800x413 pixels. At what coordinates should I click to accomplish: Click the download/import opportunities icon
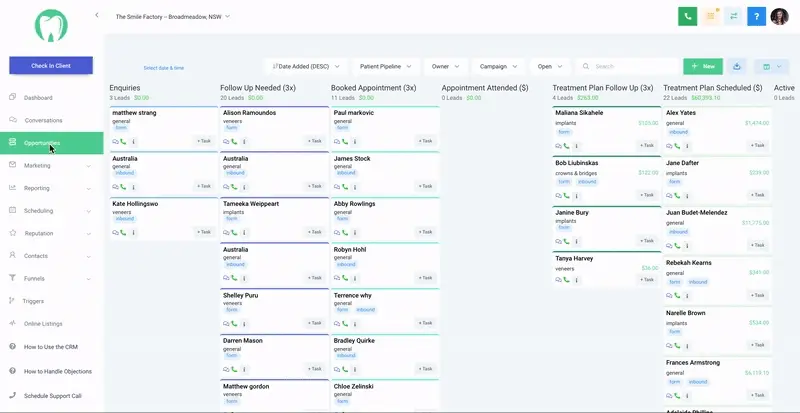(736, 66)
